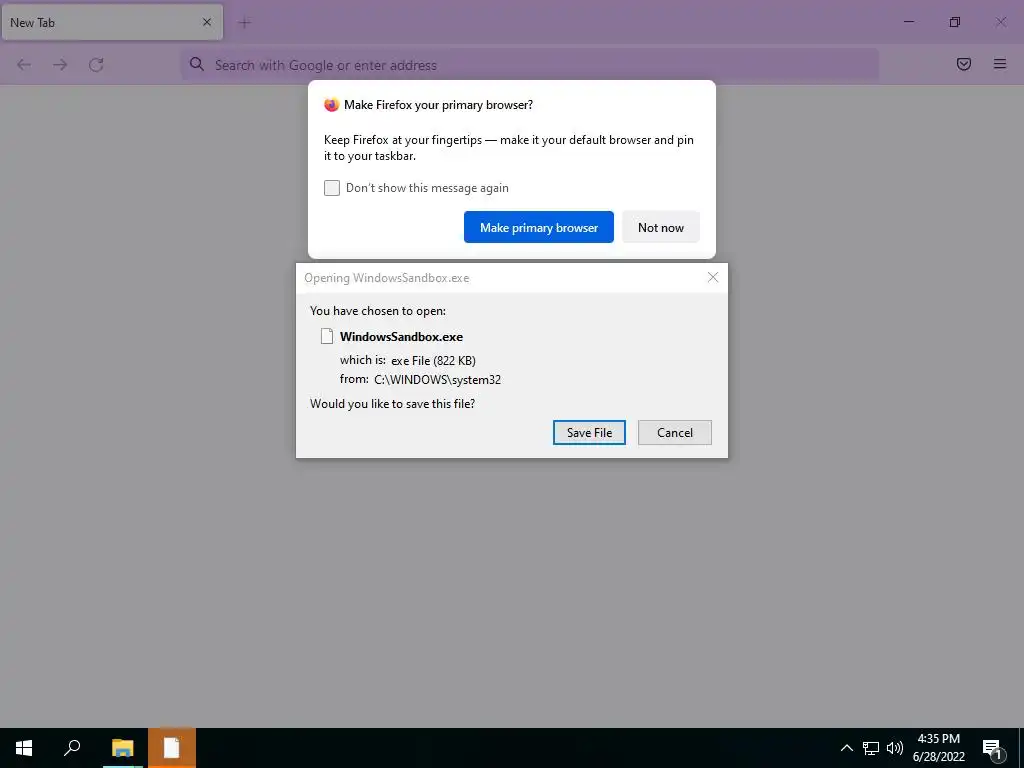1024x768 pixels.
Task: Click the Search with Google address field
Action: (530, 65)
